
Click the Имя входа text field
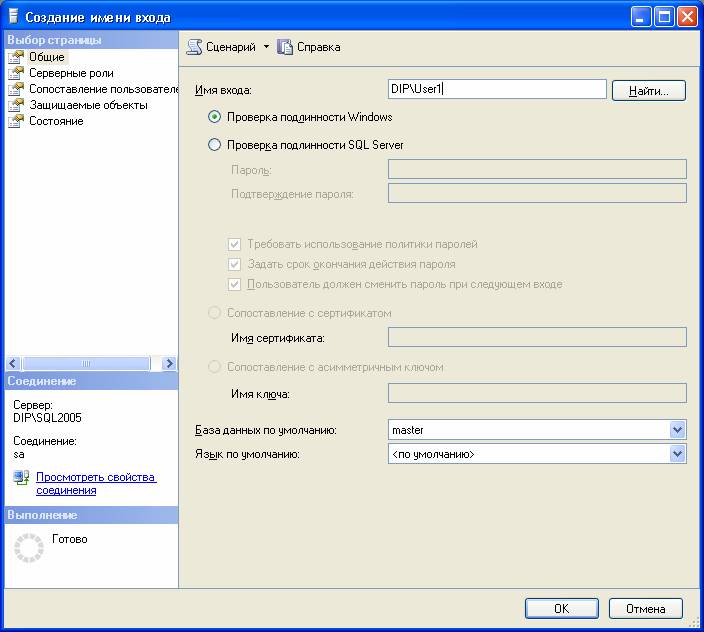click(496, 90)
